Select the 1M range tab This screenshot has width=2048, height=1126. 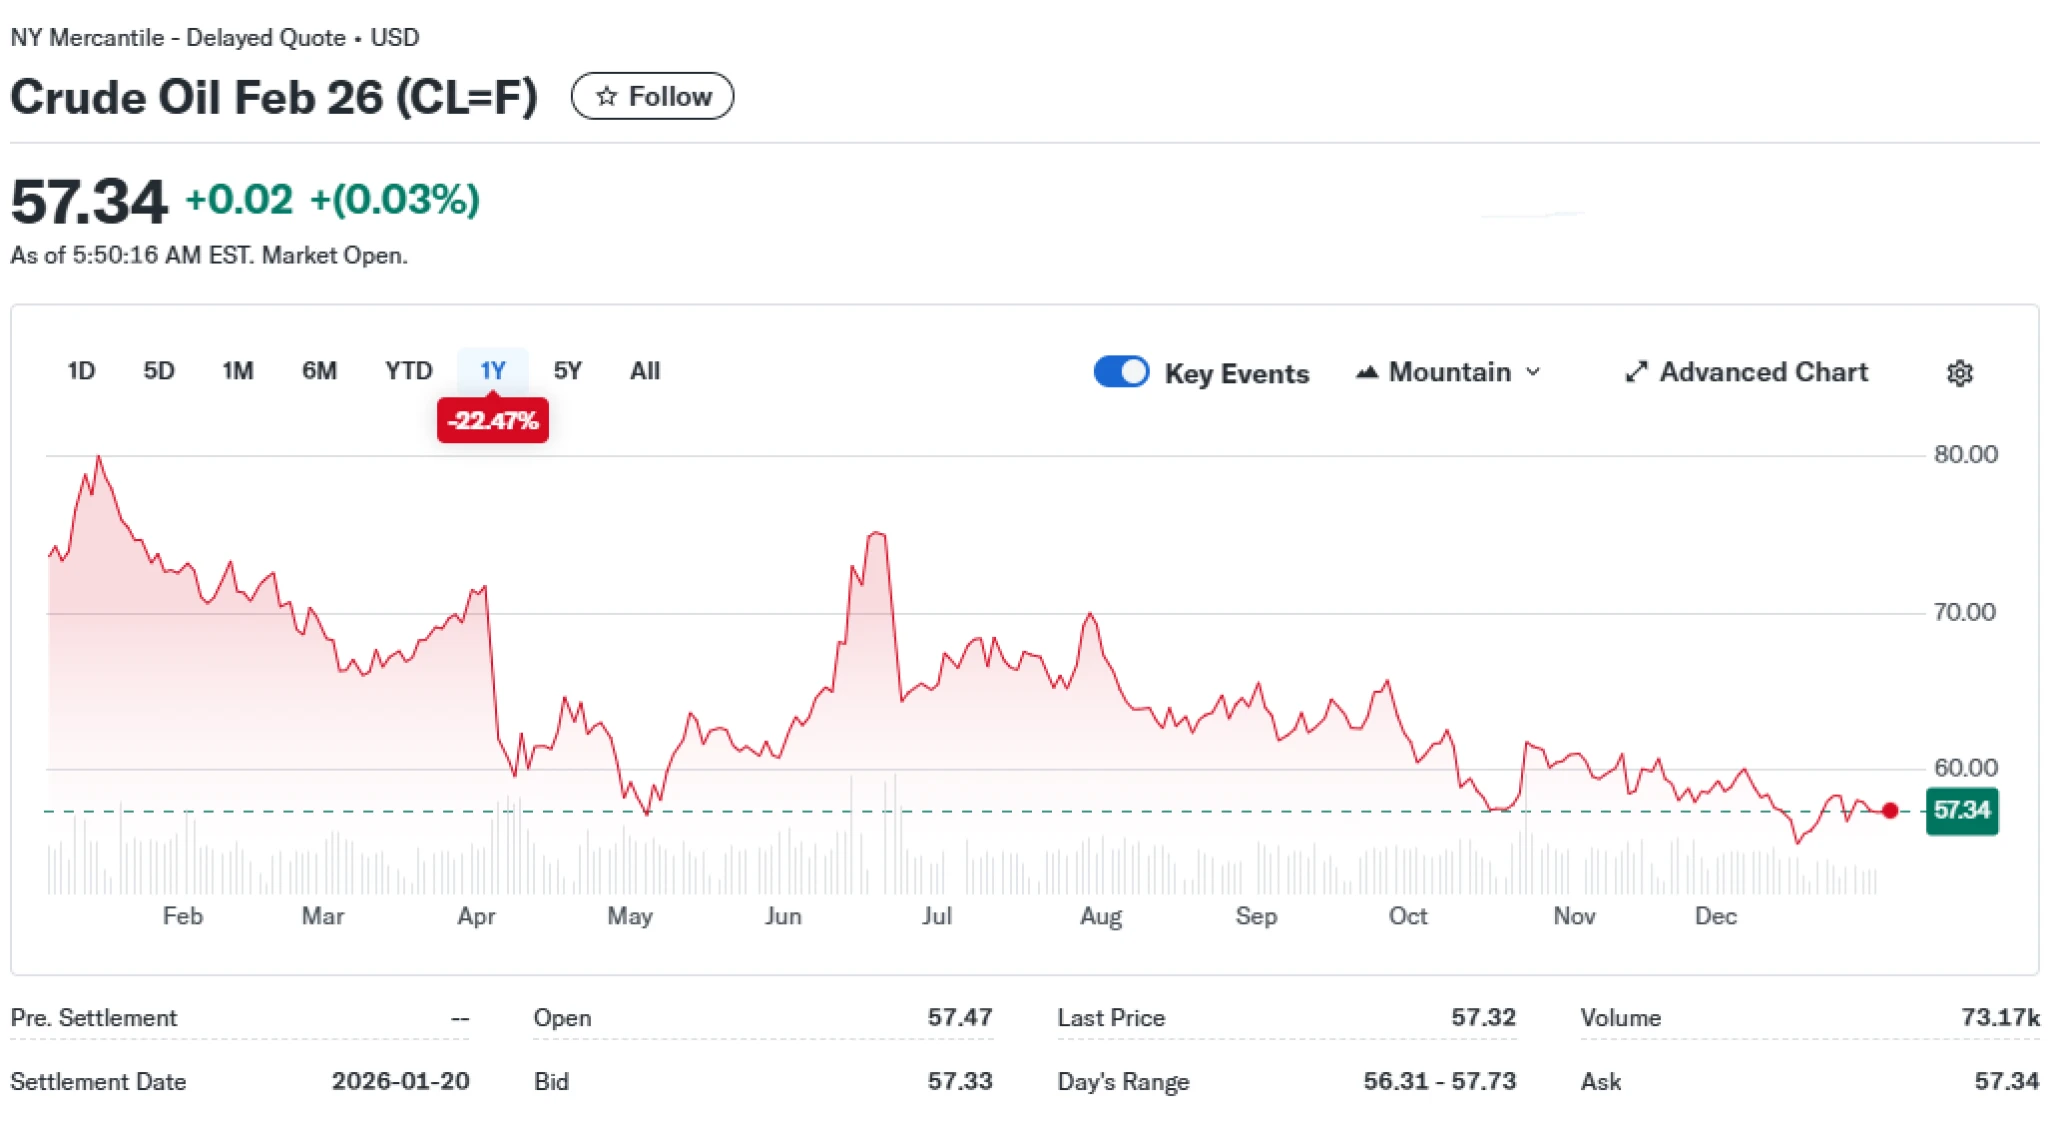(237, 371)
